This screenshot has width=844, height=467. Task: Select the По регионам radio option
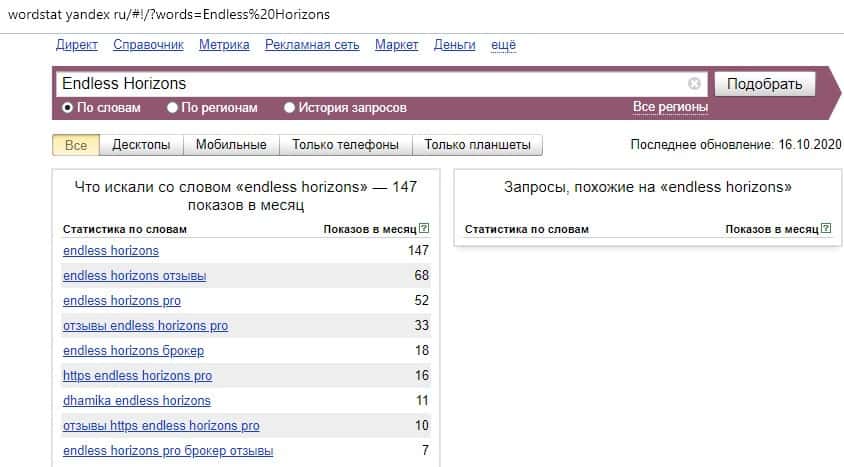pyautogui.click(x=173, y=108)
